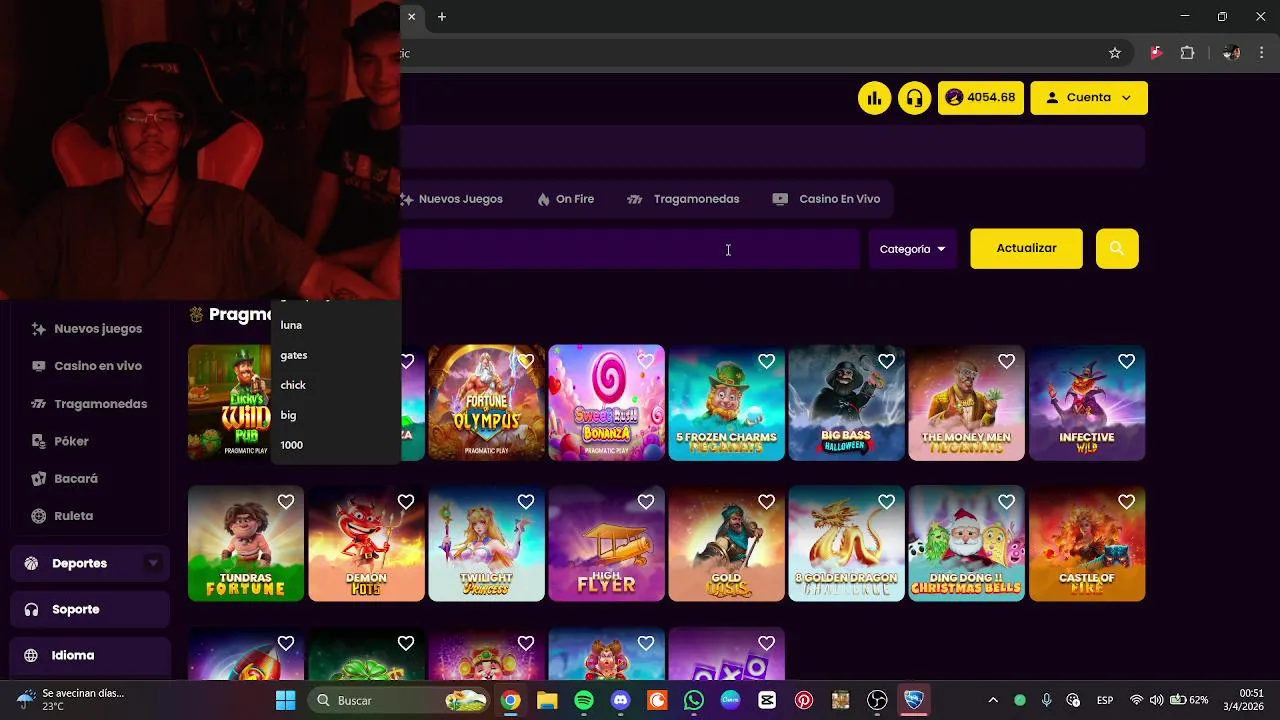Expand the Cuenta account menu
1280x720 pixels.
pyautogui.click(x=1089, y=98)
